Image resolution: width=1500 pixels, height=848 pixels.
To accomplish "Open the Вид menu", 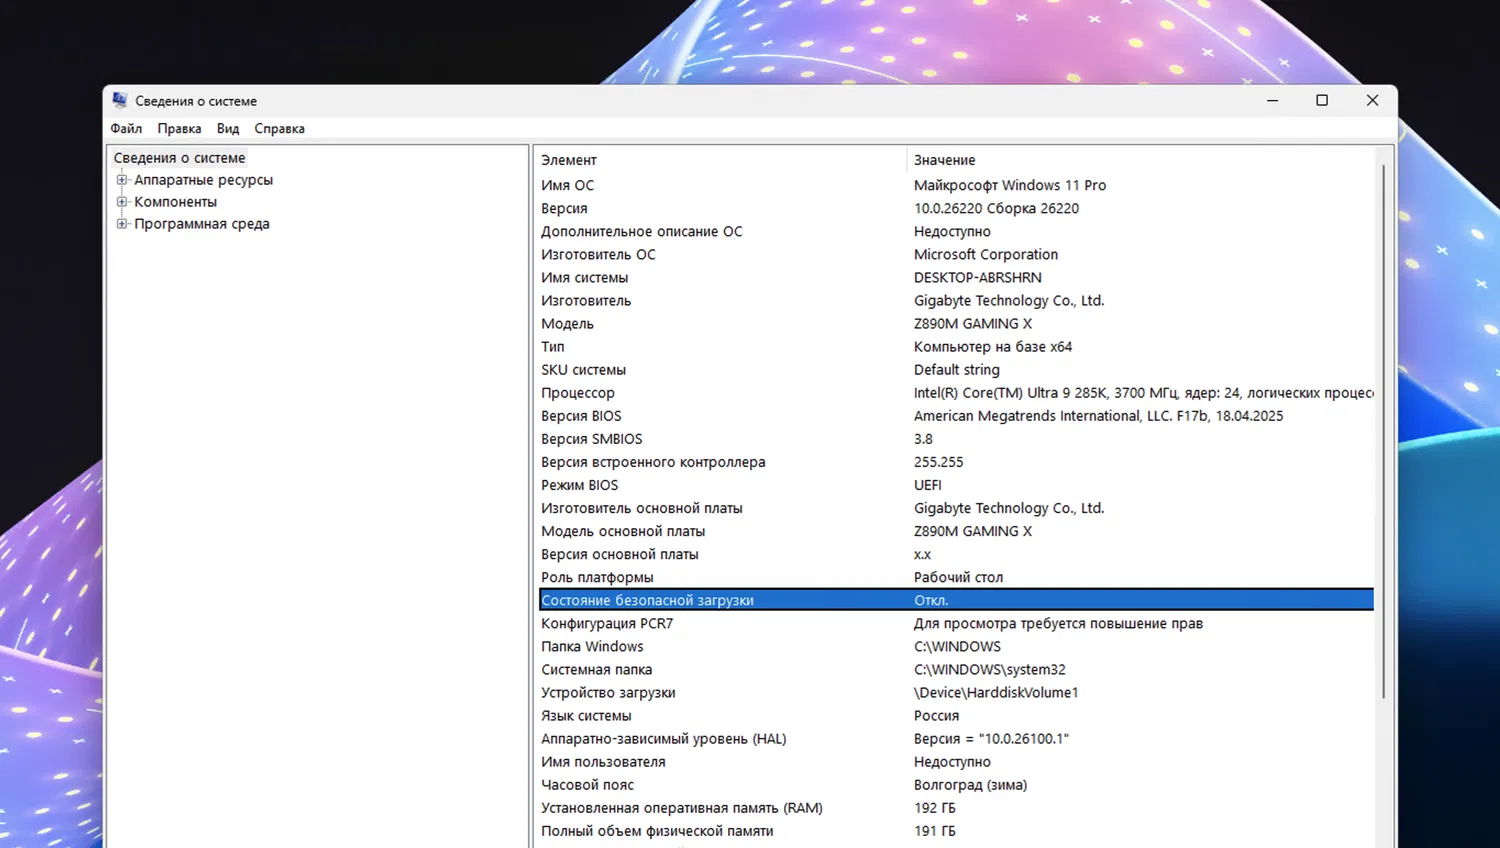I will click(x=228, y=128).
